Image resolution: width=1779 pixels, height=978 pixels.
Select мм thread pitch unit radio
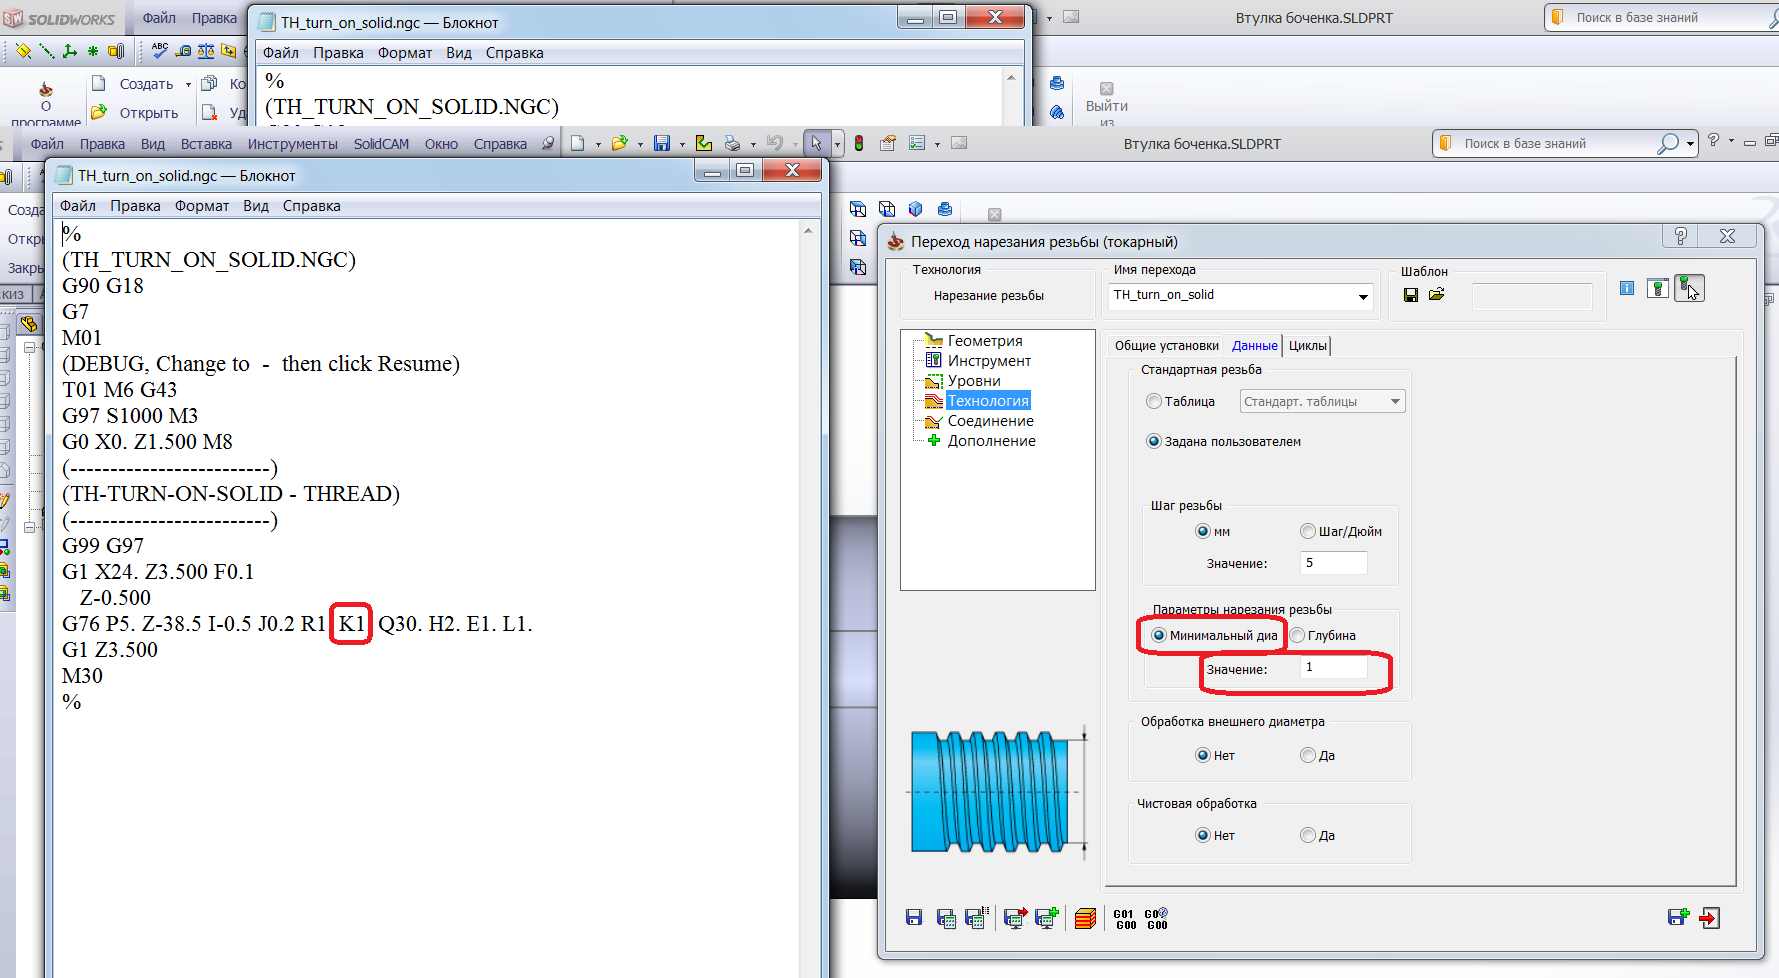tap(1203, 531)
